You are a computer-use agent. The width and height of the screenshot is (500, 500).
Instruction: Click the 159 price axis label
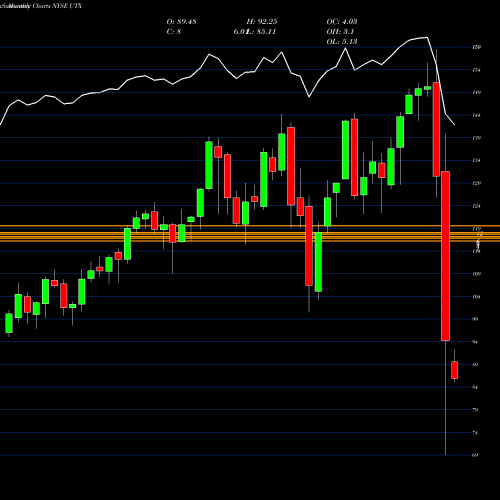click(x=476, y=47)
